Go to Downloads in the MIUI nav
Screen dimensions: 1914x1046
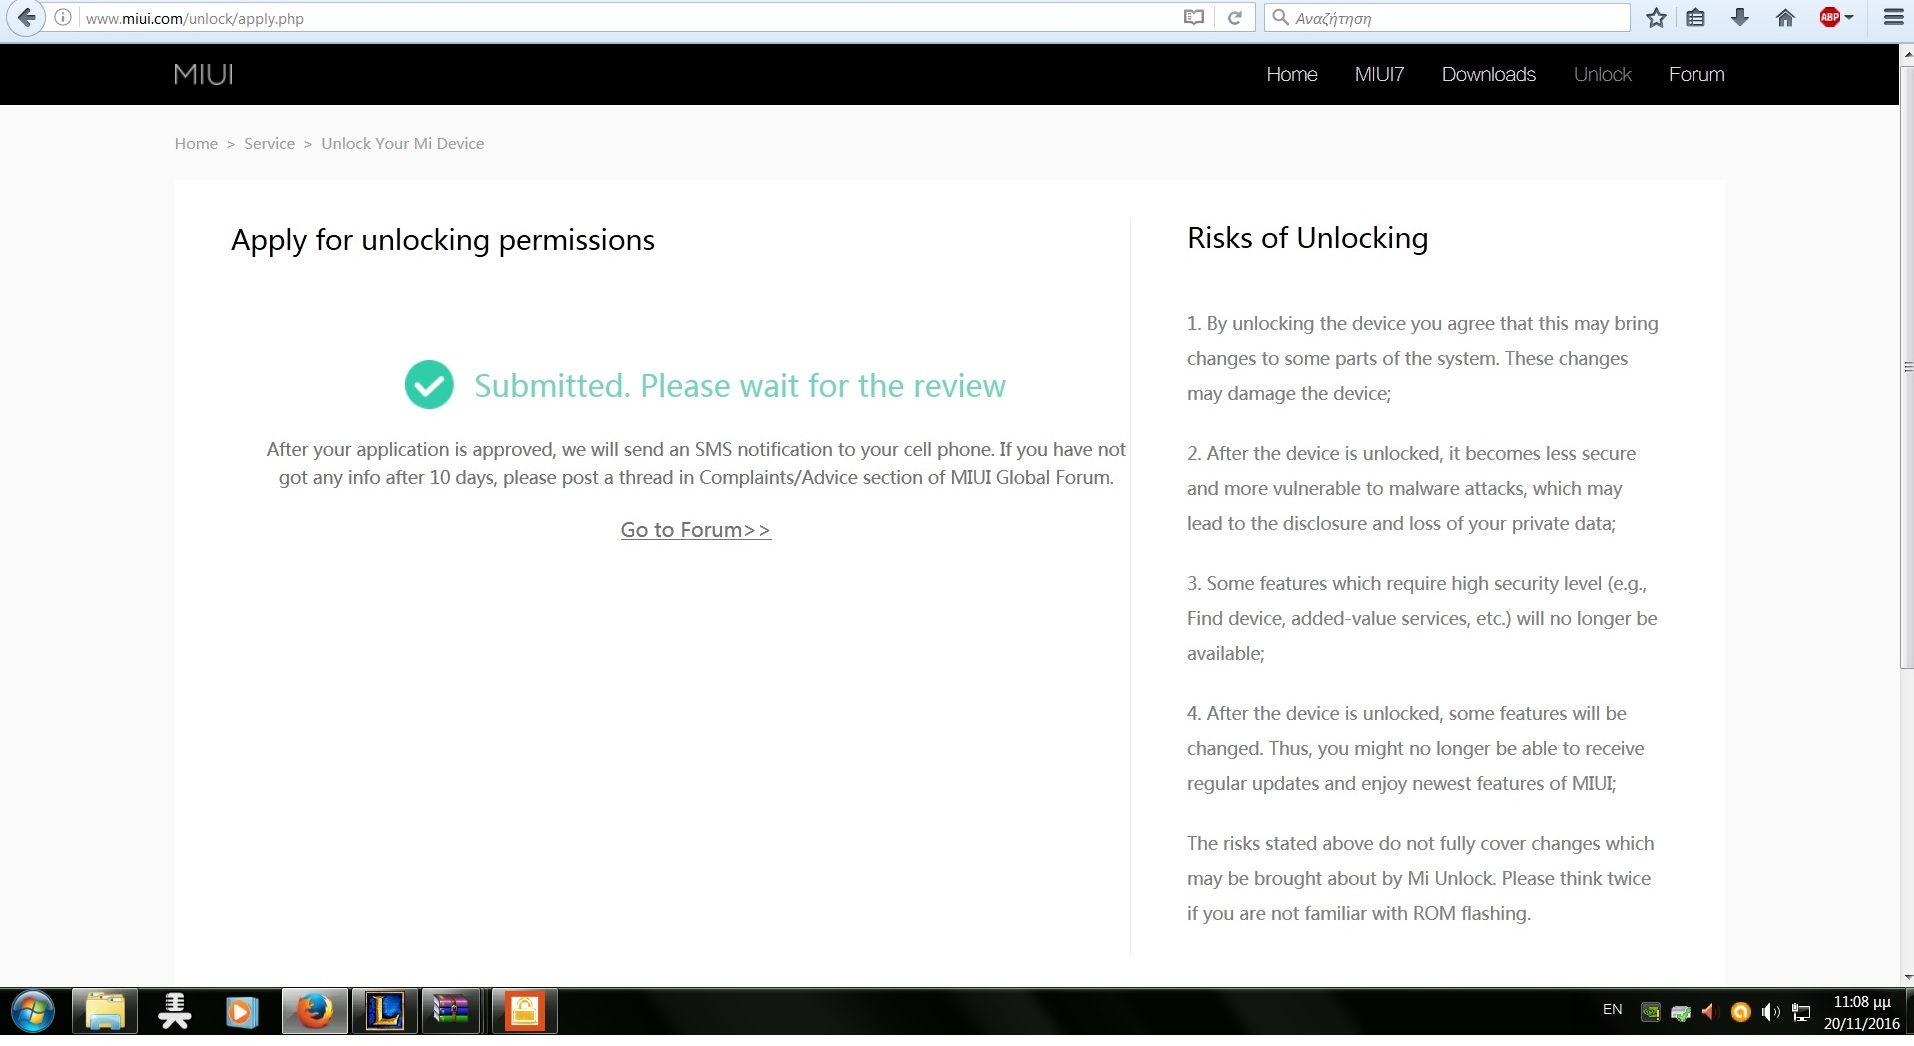(1488, 74)
